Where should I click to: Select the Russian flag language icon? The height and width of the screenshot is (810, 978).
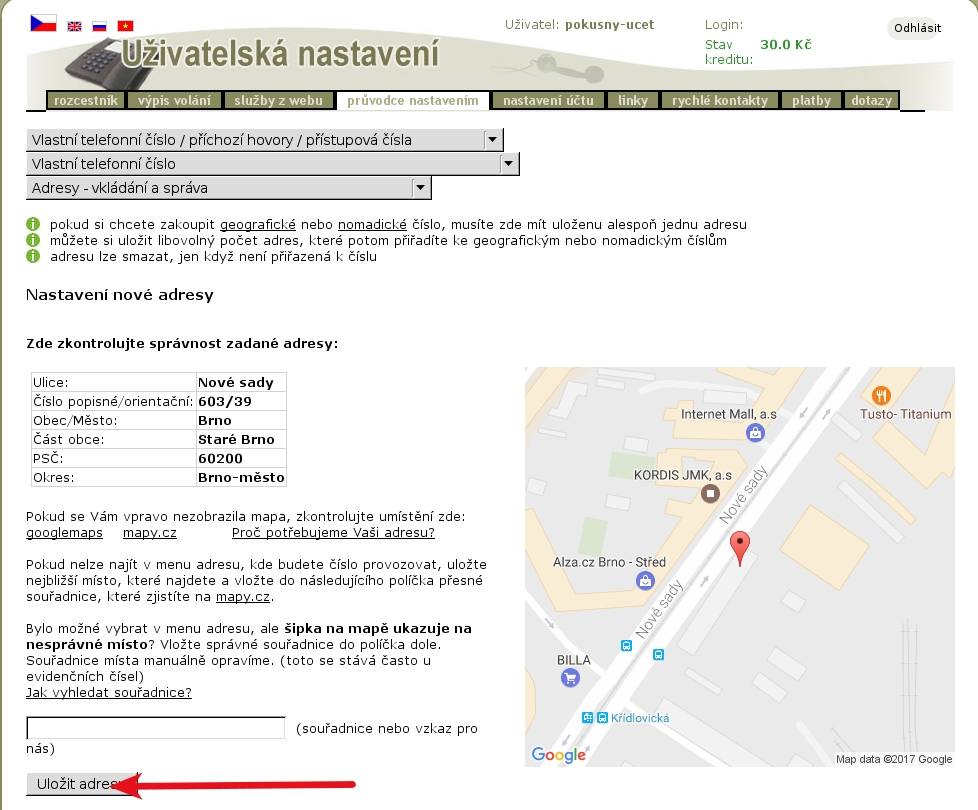[x=100, y=26]
